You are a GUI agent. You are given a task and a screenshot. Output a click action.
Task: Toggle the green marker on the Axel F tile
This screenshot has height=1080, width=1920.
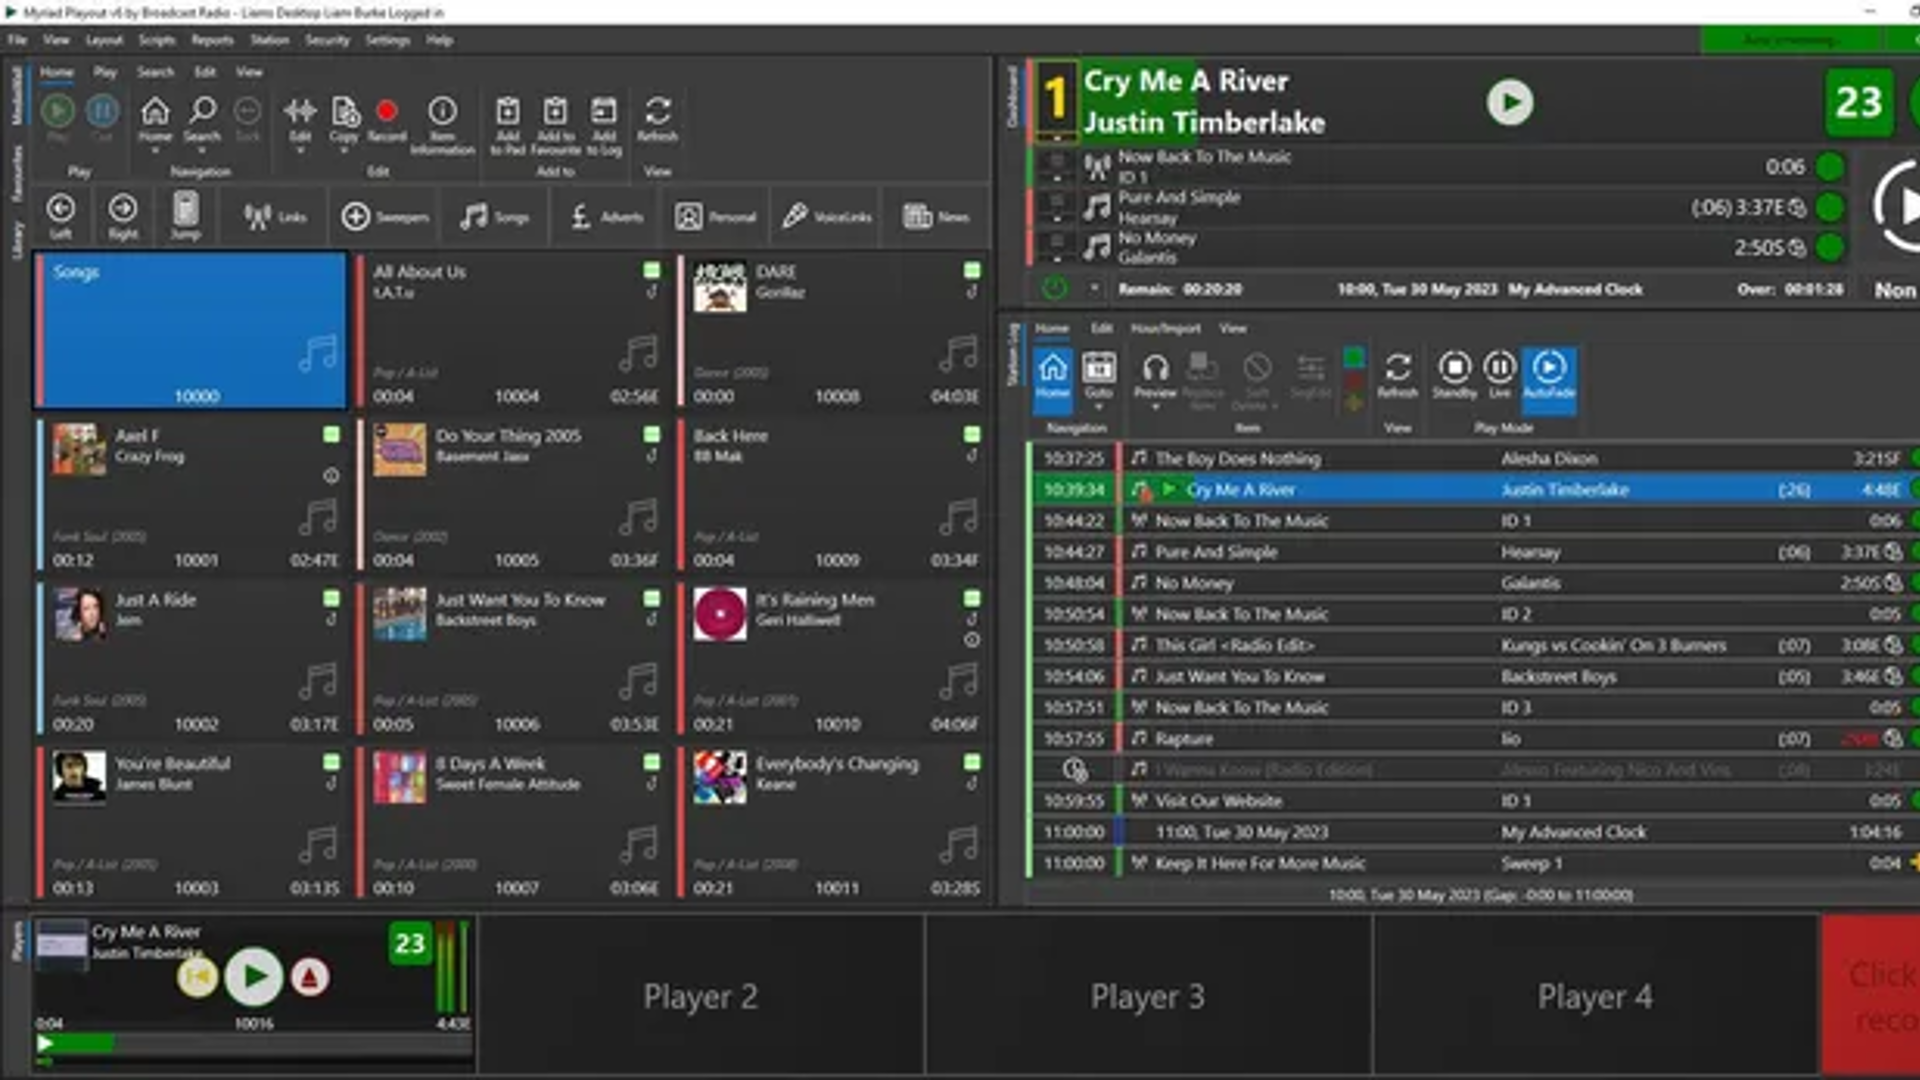point(331,434)
